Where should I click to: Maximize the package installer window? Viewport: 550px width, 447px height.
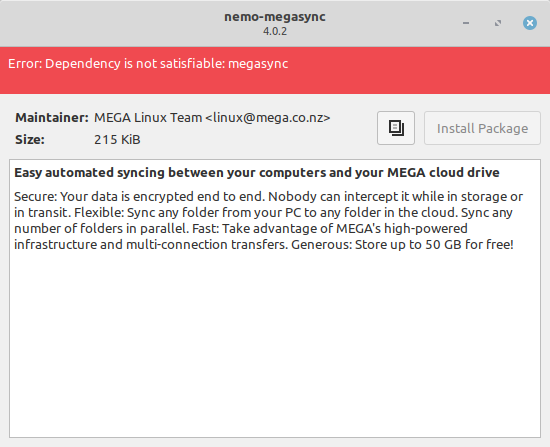498,23
